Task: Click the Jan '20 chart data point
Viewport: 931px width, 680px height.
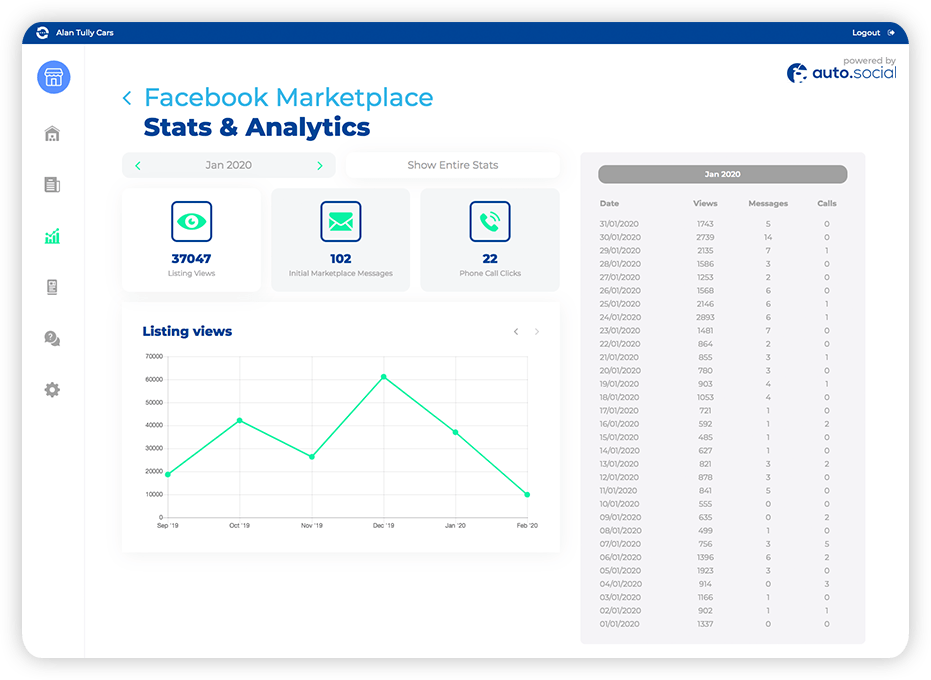Action: 455,432
